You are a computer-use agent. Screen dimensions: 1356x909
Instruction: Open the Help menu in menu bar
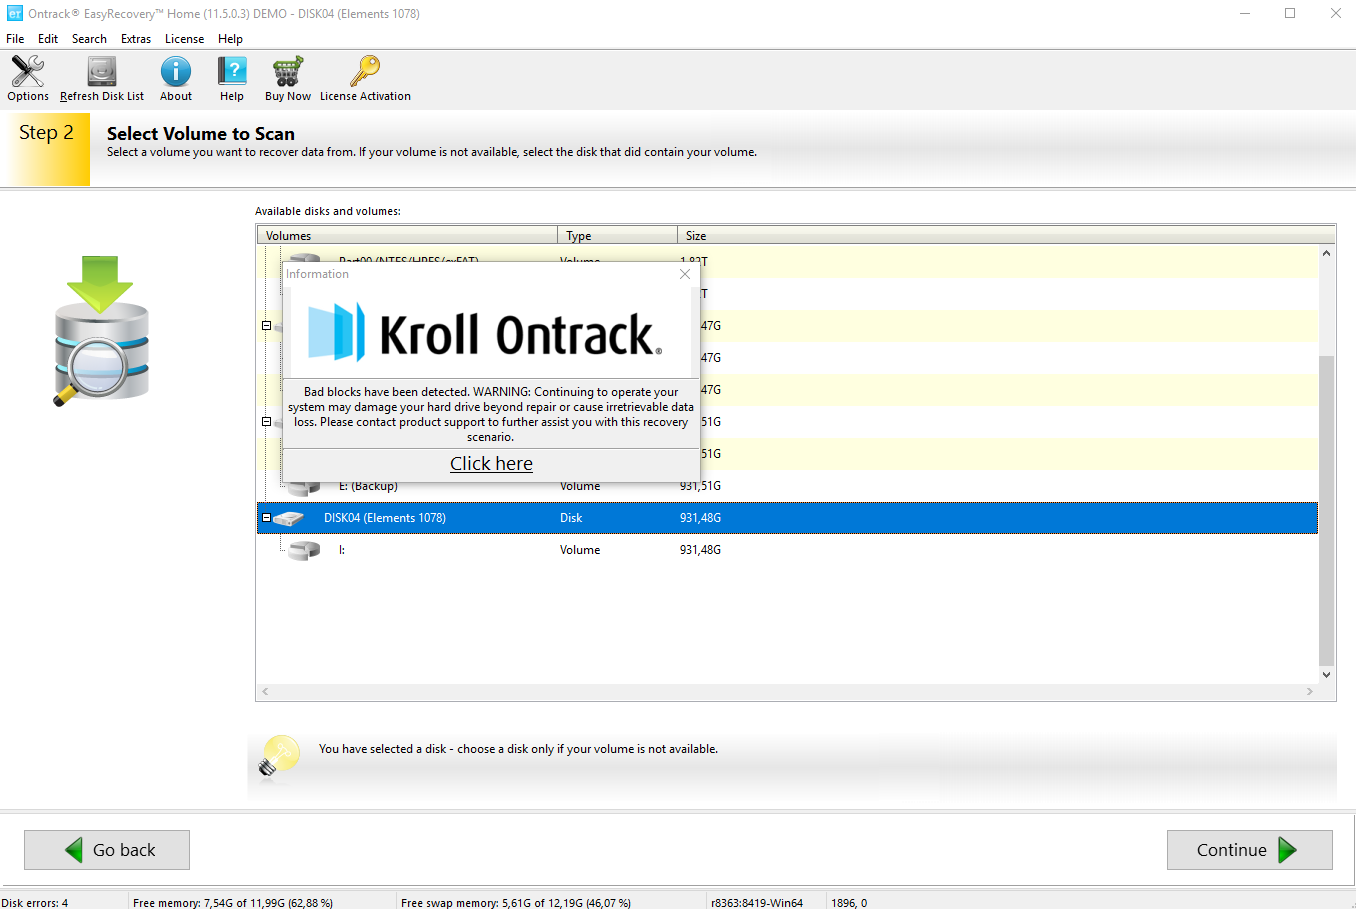[230, 39]
